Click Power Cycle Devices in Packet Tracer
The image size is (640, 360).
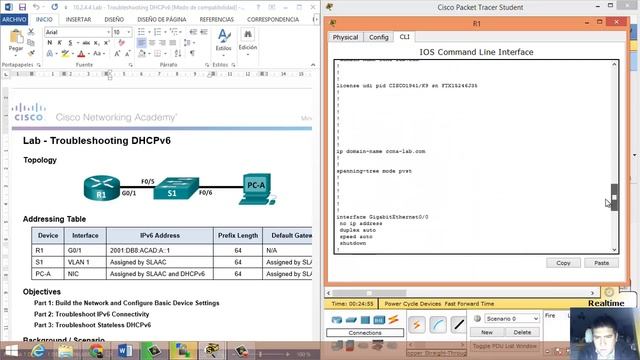click(x=412, y=304)
